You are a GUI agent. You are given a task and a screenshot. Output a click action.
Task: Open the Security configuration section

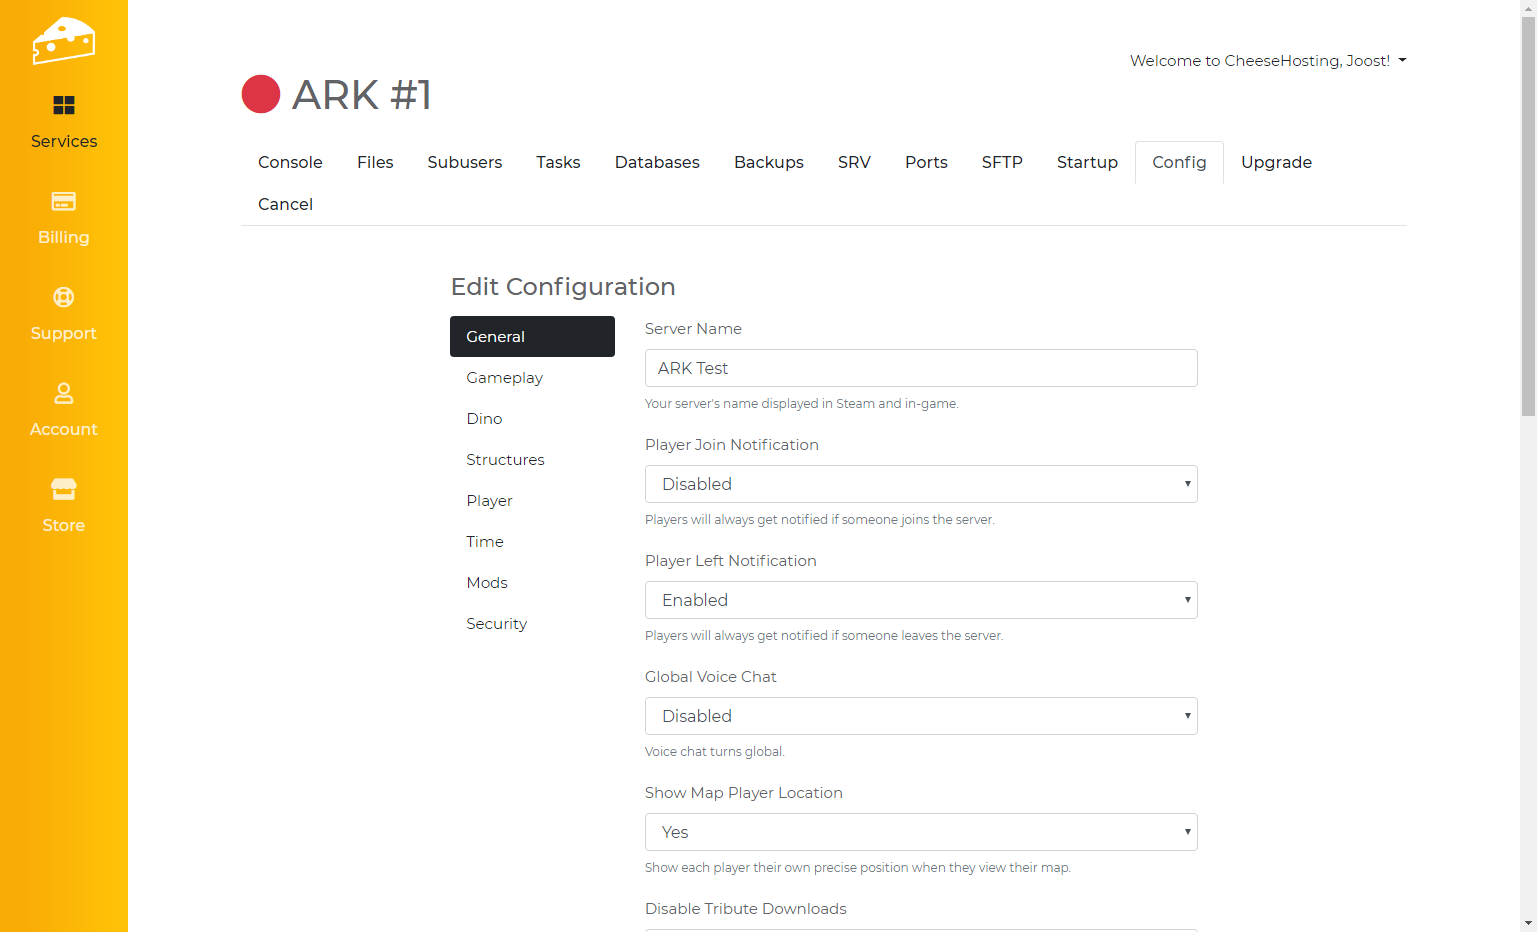[x=496, y=624]
